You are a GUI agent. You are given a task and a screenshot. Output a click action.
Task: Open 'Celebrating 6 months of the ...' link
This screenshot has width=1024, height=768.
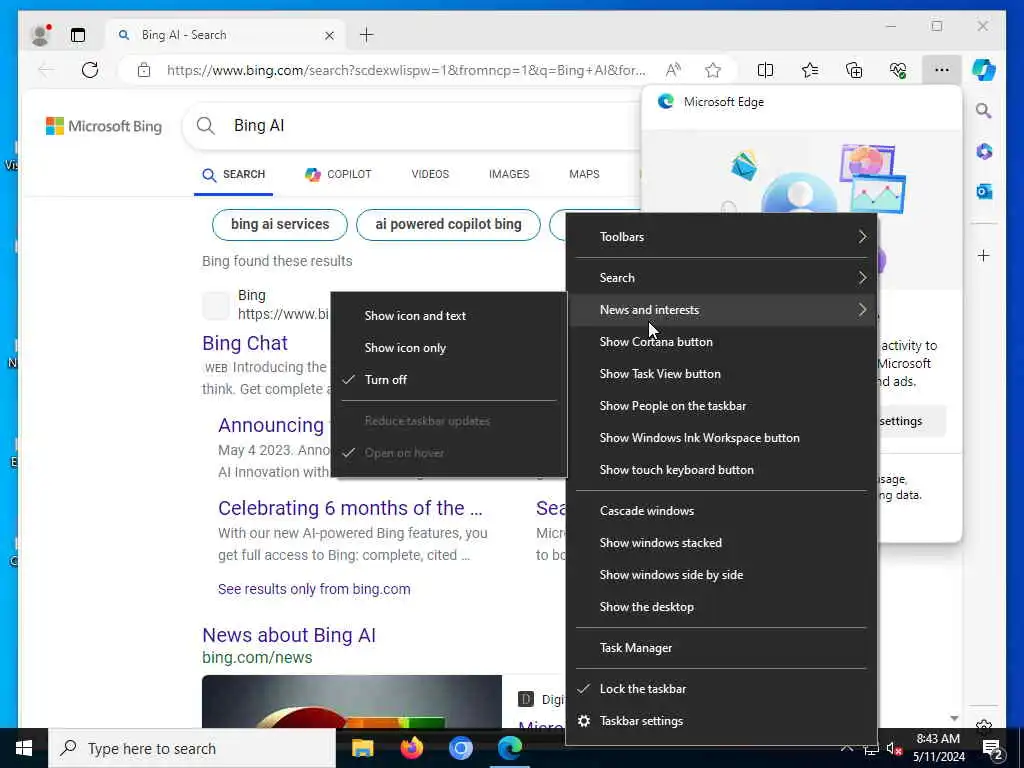(x=350, y=508)
